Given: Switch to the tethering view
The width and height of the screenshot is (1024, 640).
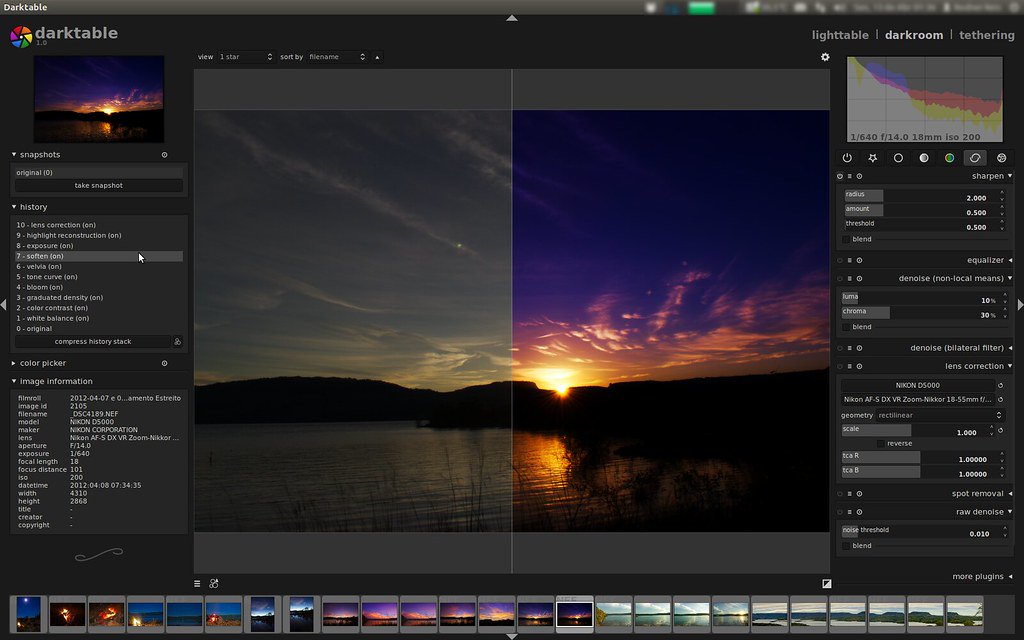Looking at the screenshot, I should [x=986, y=34].
